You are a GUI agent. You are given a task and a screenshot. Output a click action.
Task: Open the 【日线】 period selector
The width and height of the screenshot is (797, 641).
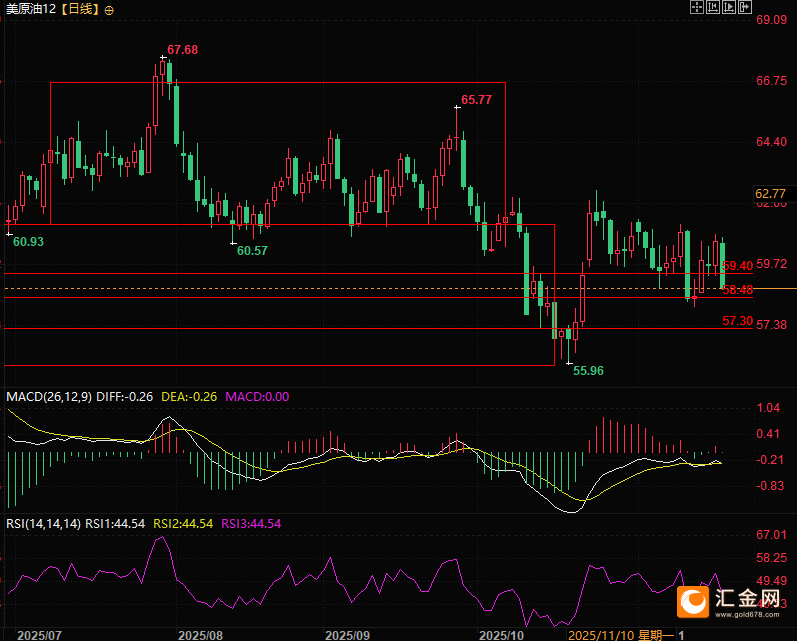(80, 9)
